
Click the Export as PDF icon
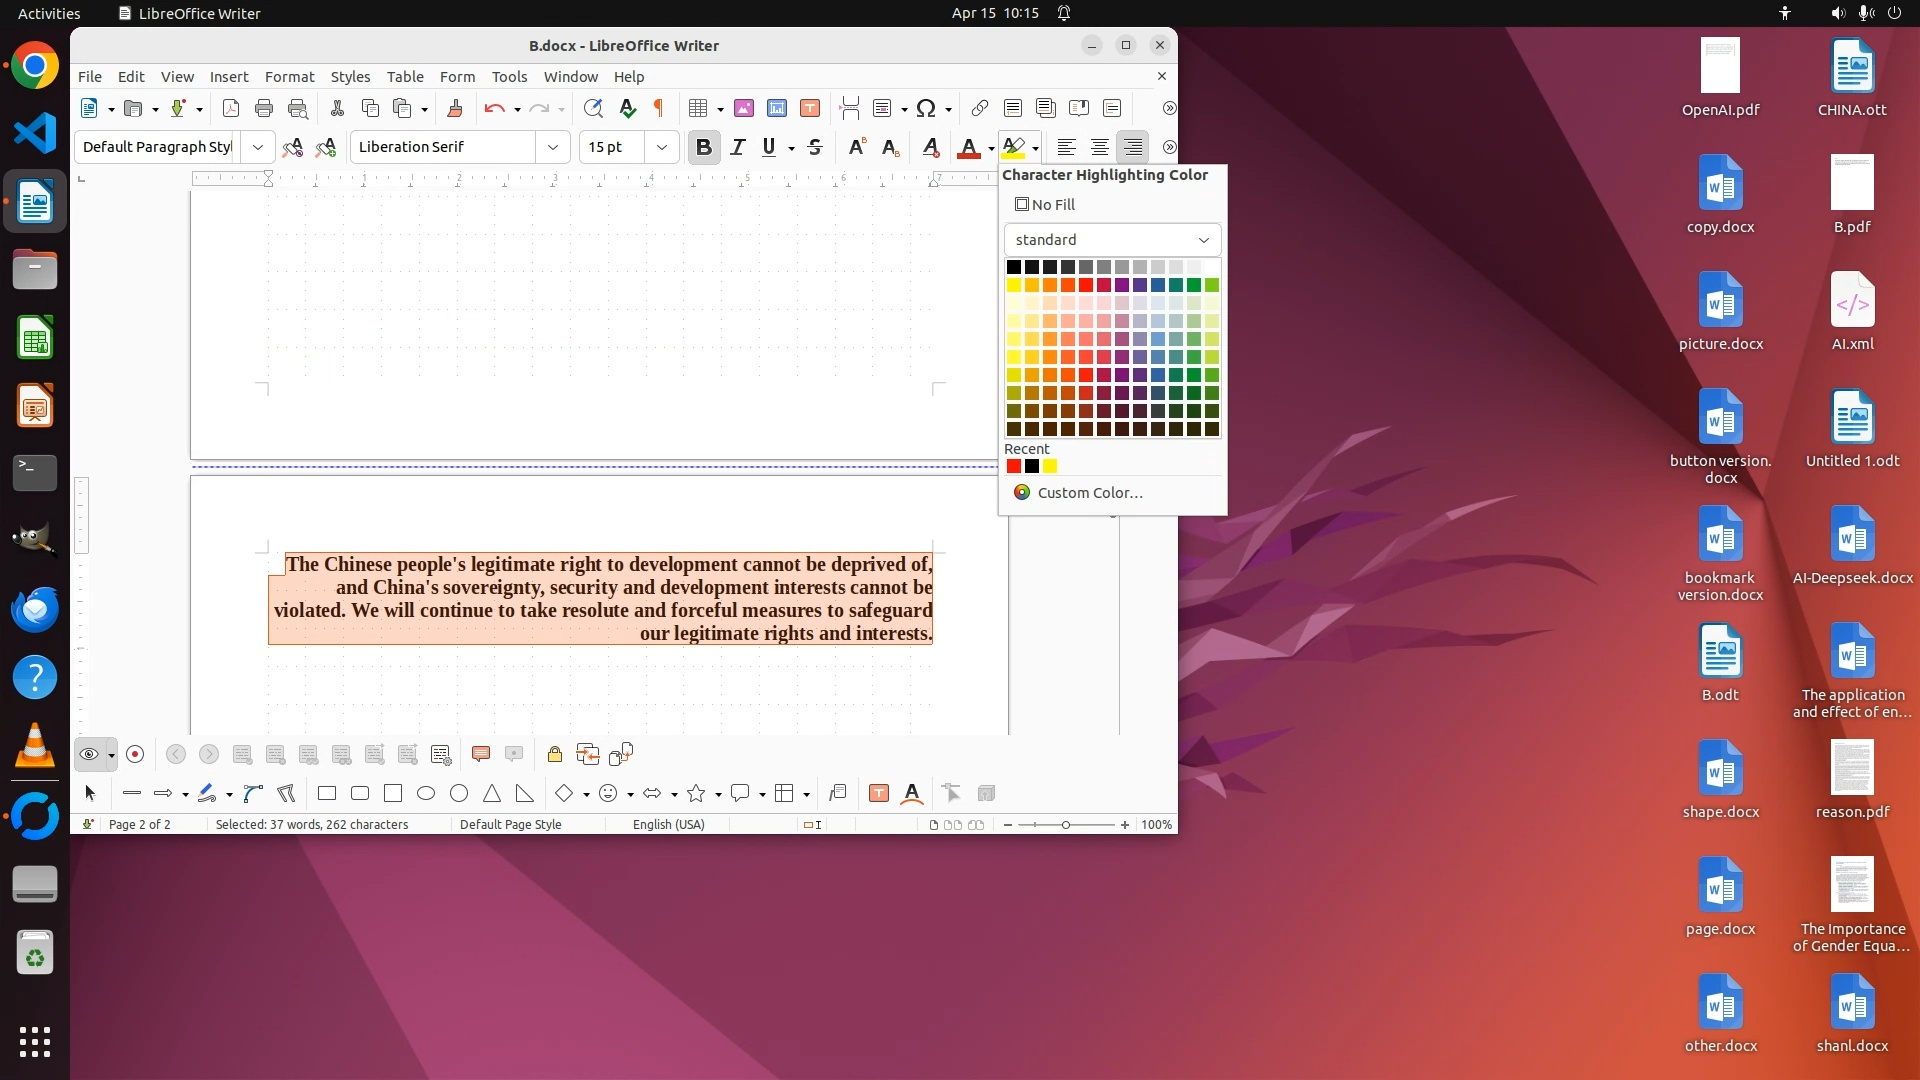pyautogui.click(x=231, y=108)
